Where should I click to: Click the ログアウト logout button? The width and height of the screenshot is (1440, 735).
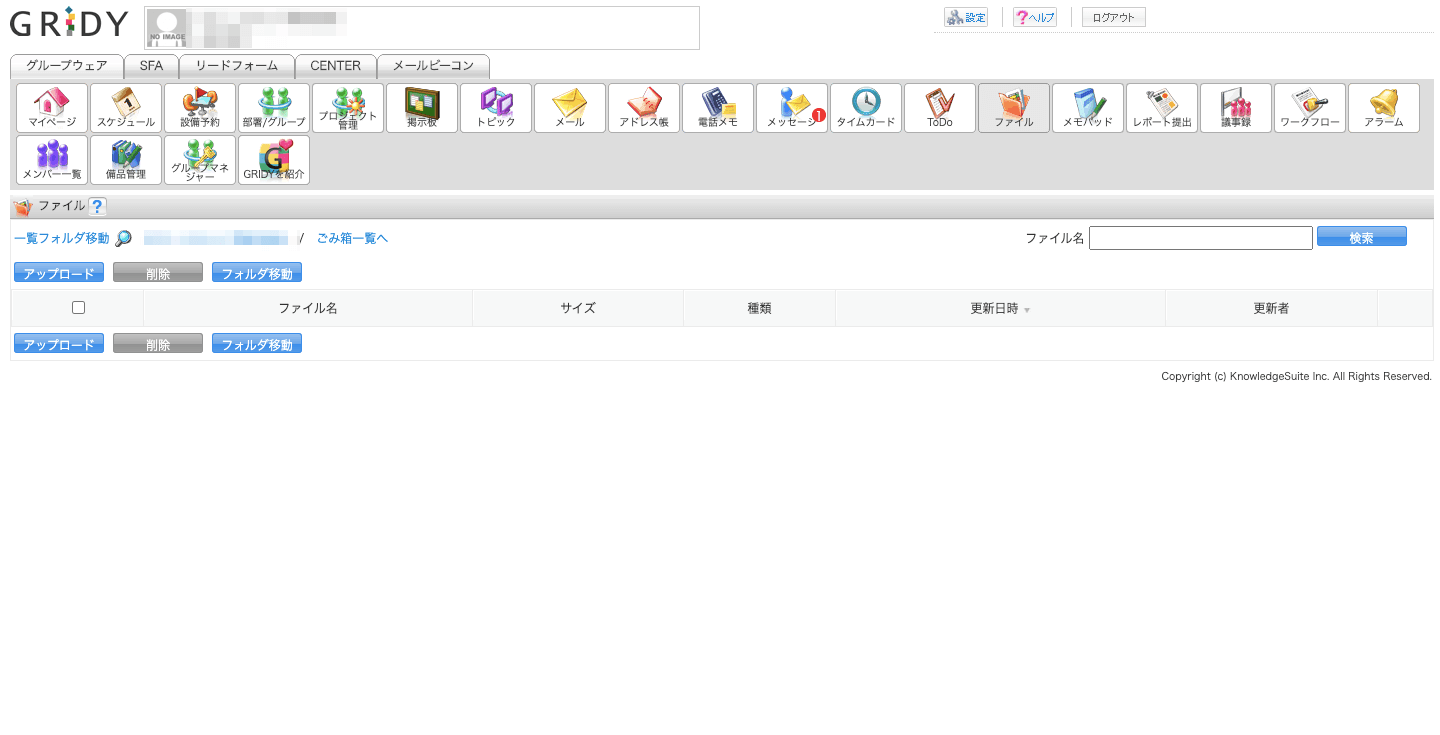[x=1113, y=17]
